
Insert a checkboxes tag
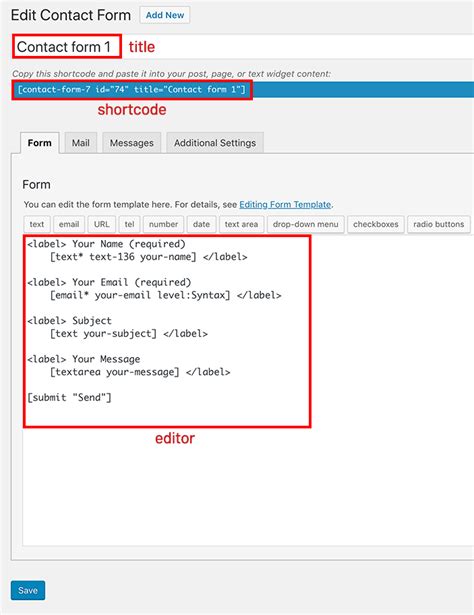coord(376,224)
